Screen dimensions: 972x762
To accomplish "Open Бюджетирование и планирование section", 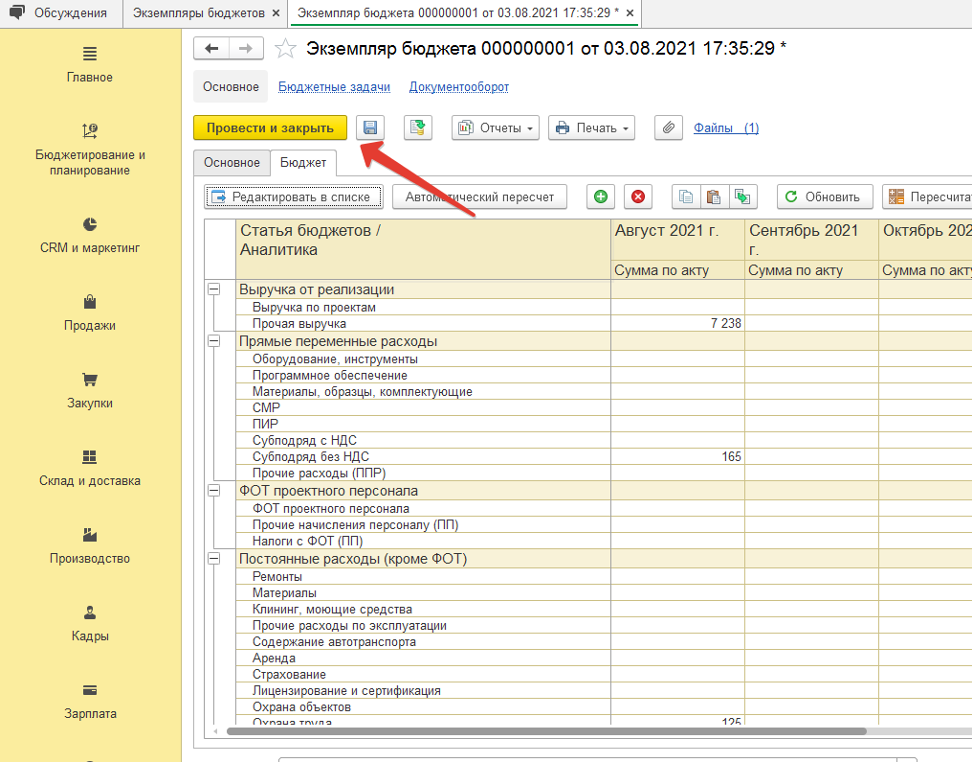I will (x=90, y=149).
